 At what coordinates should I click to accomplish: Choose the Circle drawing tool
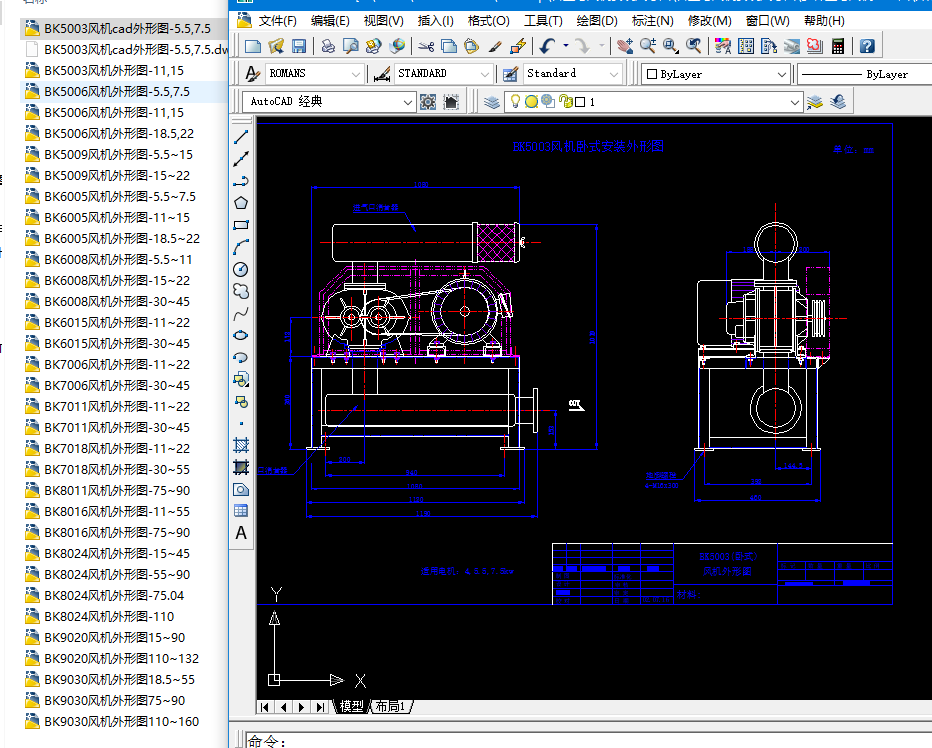pos(241,269)
